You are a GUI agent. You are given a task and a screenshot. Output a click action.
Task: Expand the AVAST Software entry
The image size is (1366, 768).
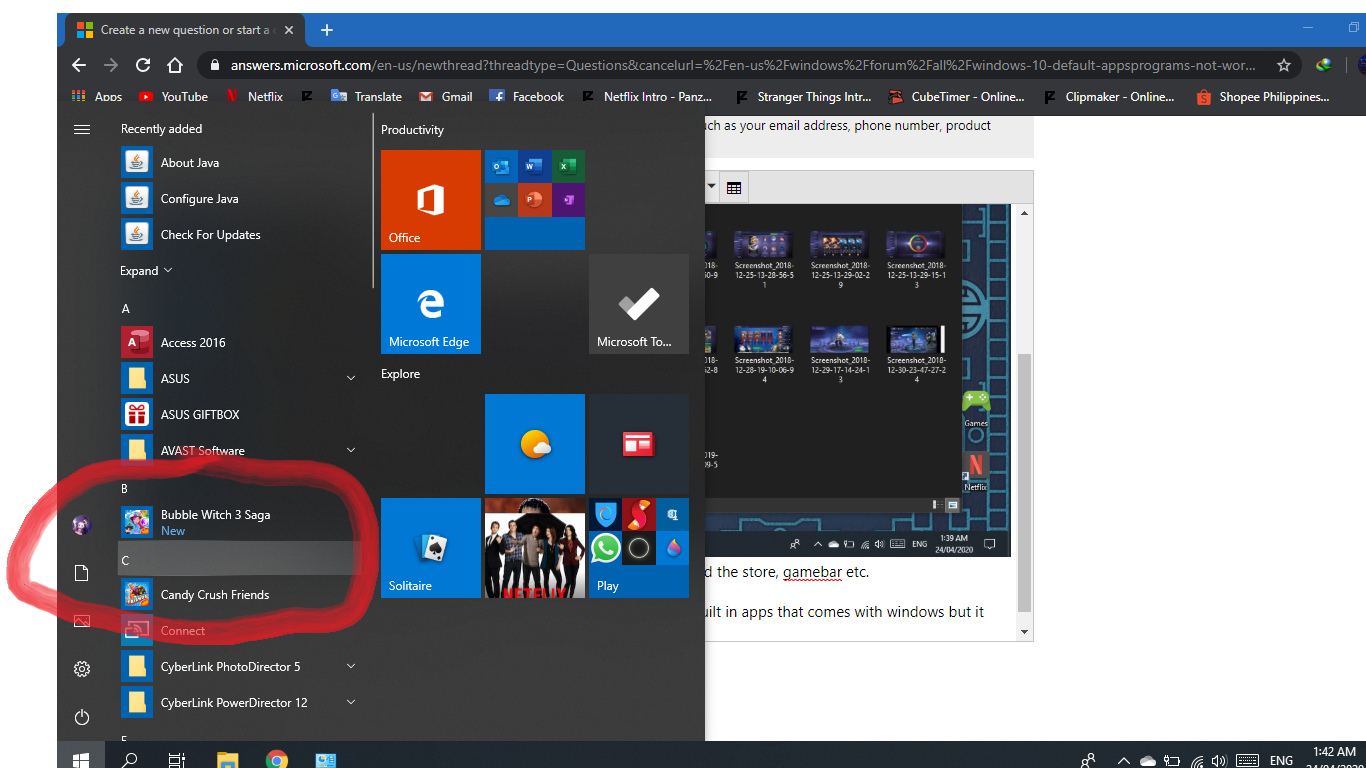click(x=350, y=450)
